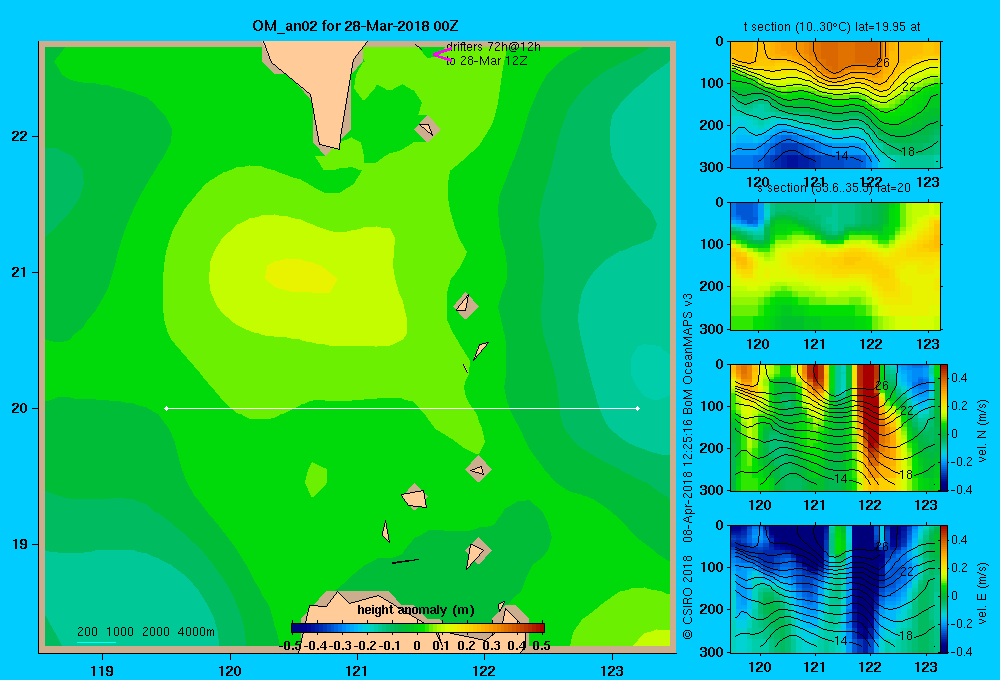Click depth label 100 on salinity section axis

coord(712,244)
